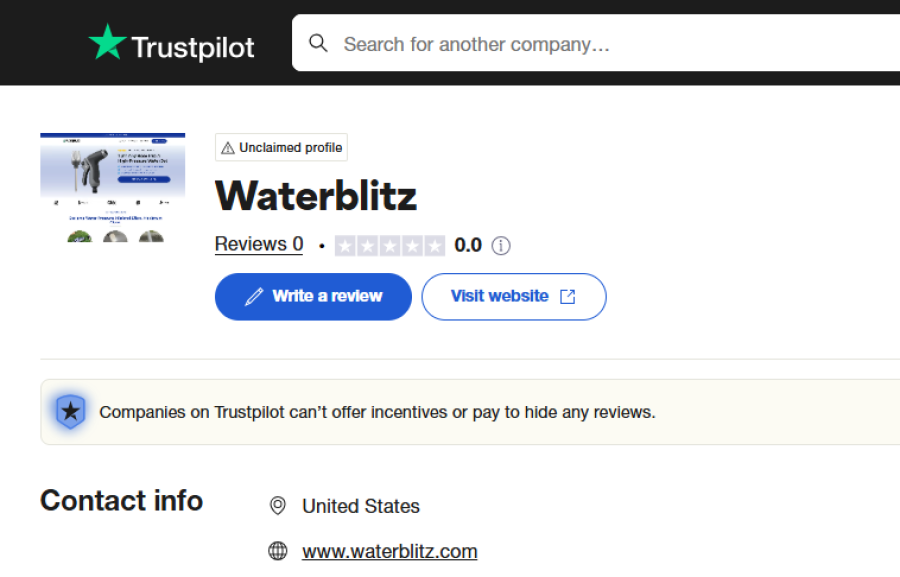This screenshot has height=577, width=900.
Task: Click the Waterblitz company name heading
Action: 316,196
